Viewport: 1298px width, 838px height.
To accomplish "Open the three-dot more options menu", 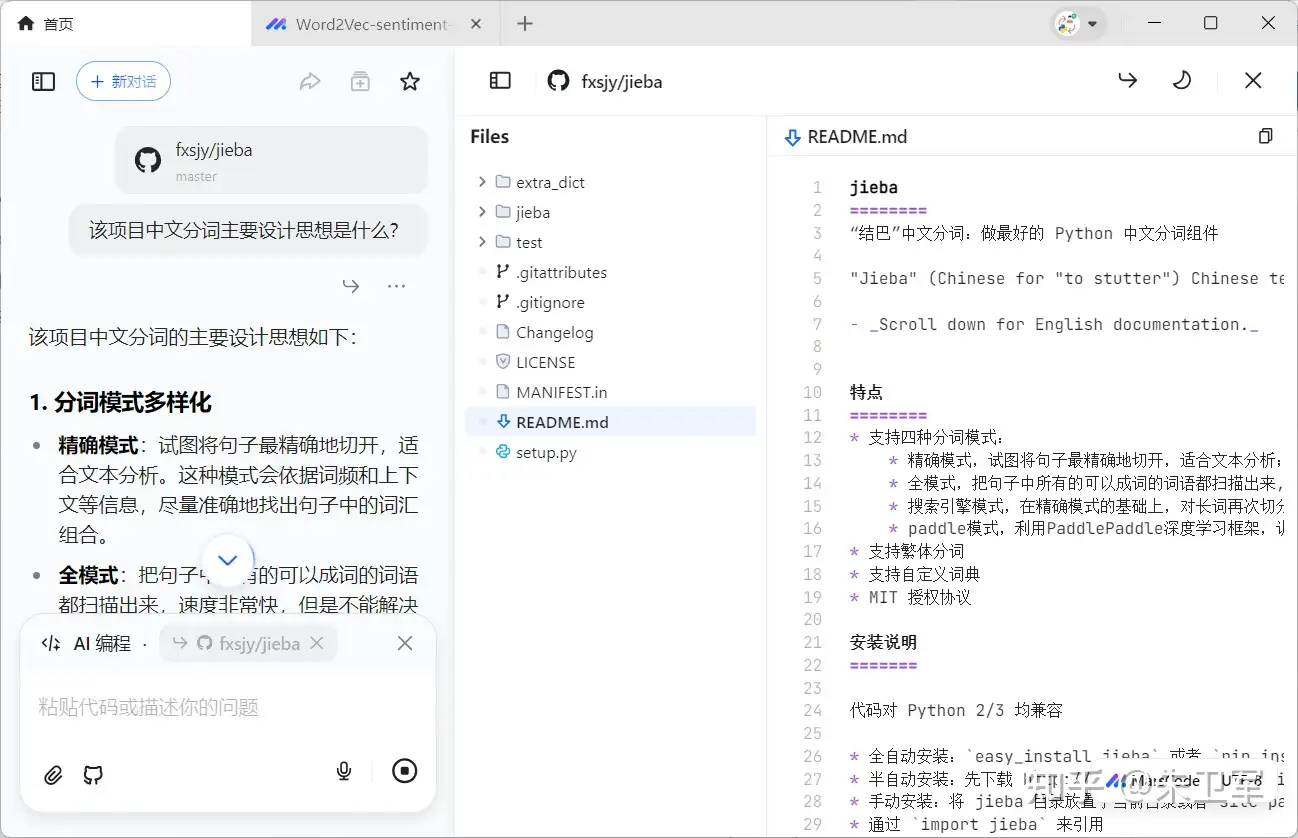I will click(x=397, y=286).
